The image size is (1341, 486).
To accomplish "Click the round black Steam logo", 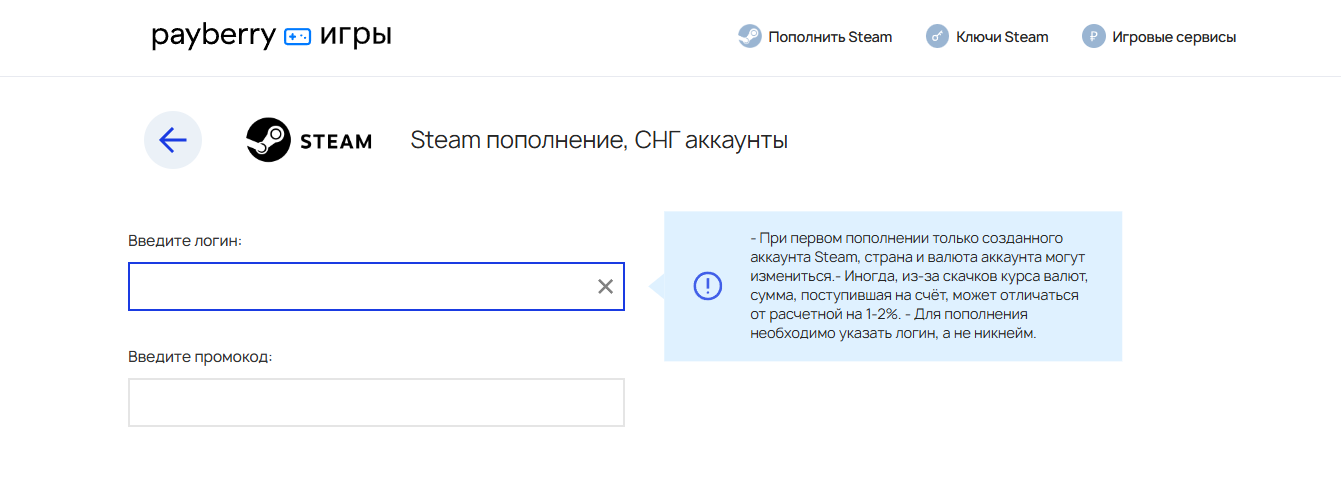I will [269, 140].
